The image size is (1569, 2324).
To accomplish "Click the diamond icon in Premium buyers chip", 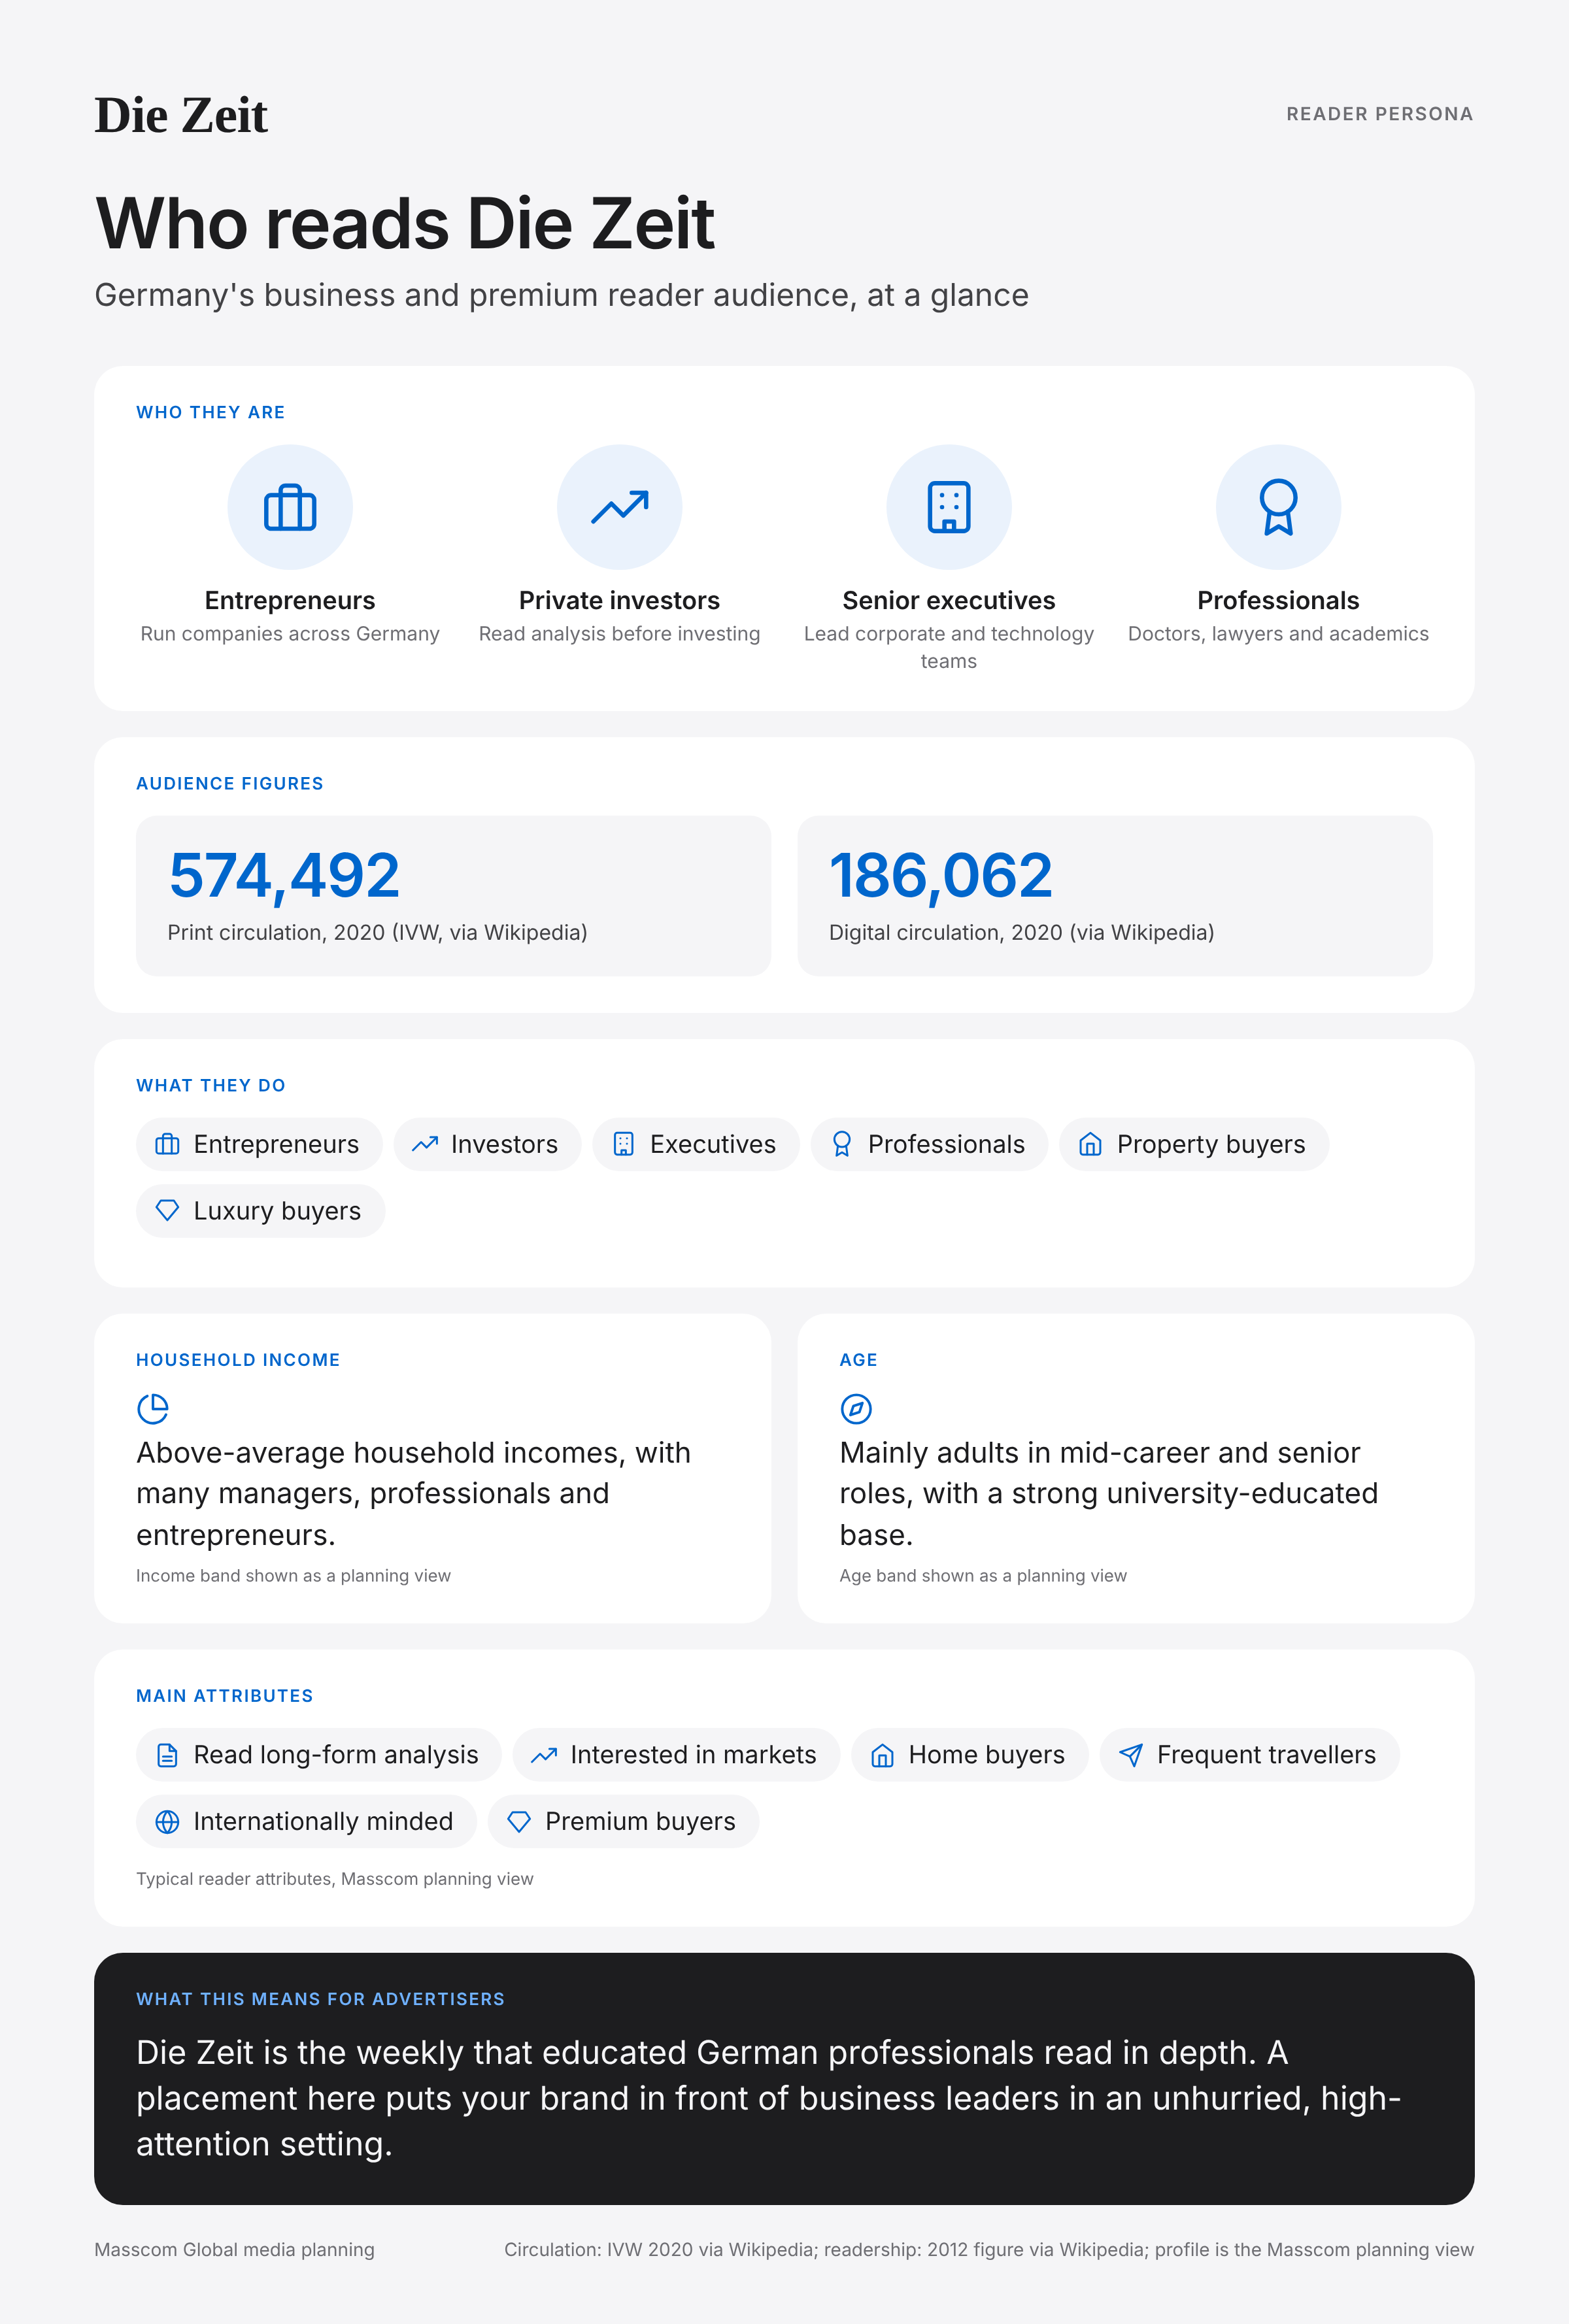I will coord(519,1822).
